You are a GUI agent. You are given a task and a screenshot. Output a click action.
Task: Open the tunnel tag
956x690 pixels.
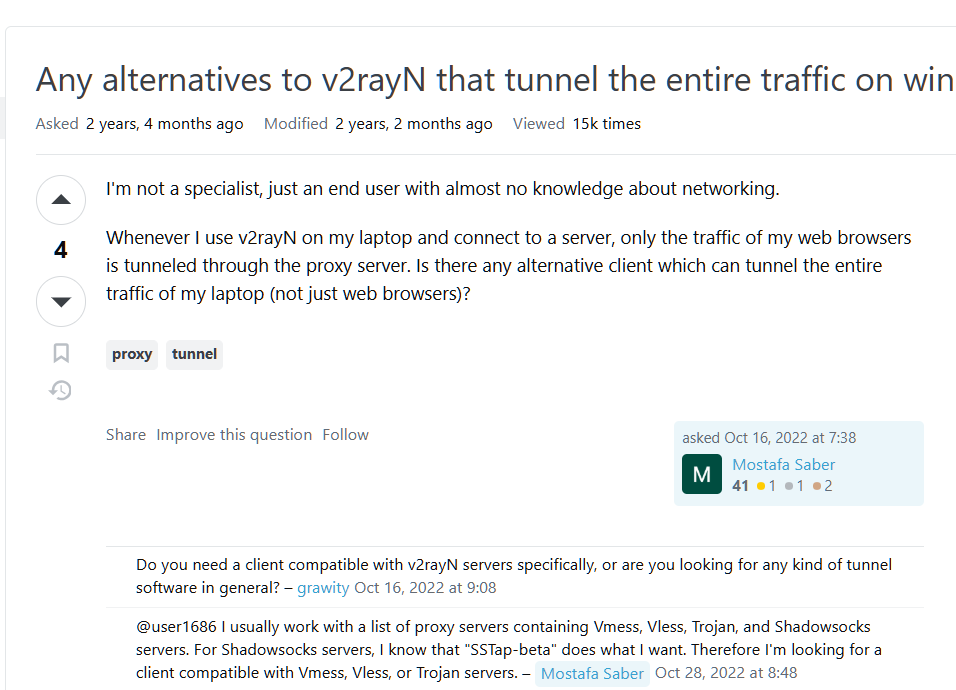tap(194, 354)
